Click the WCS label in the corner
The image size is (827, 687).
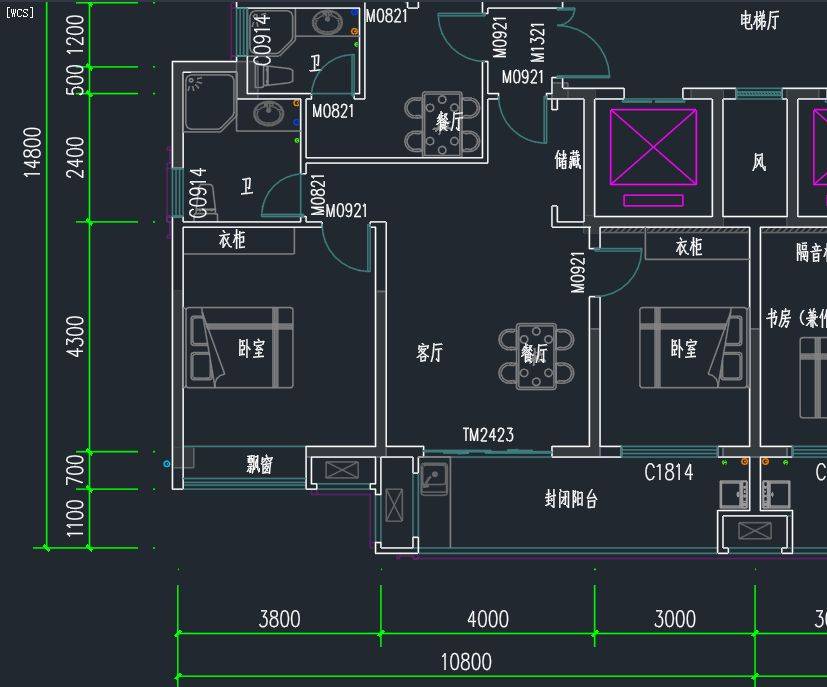tap(19, 13)
